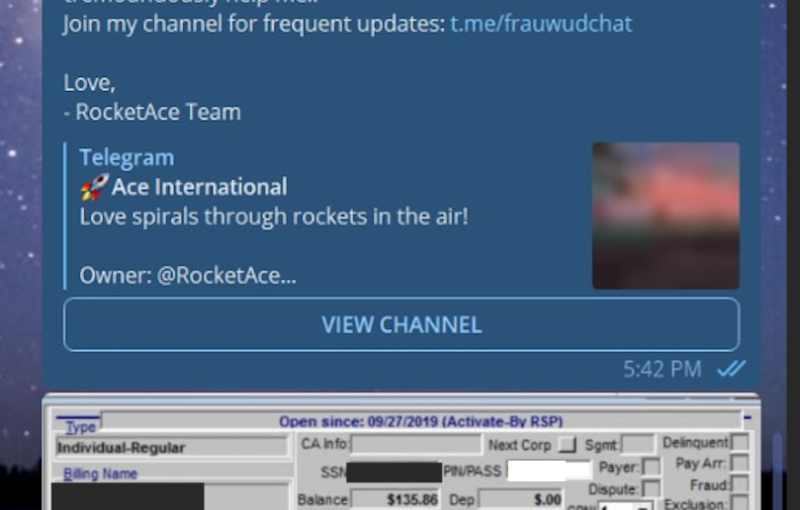Check the Dispute checkbox
The image size is (800, 510).
tap(650, 488)
